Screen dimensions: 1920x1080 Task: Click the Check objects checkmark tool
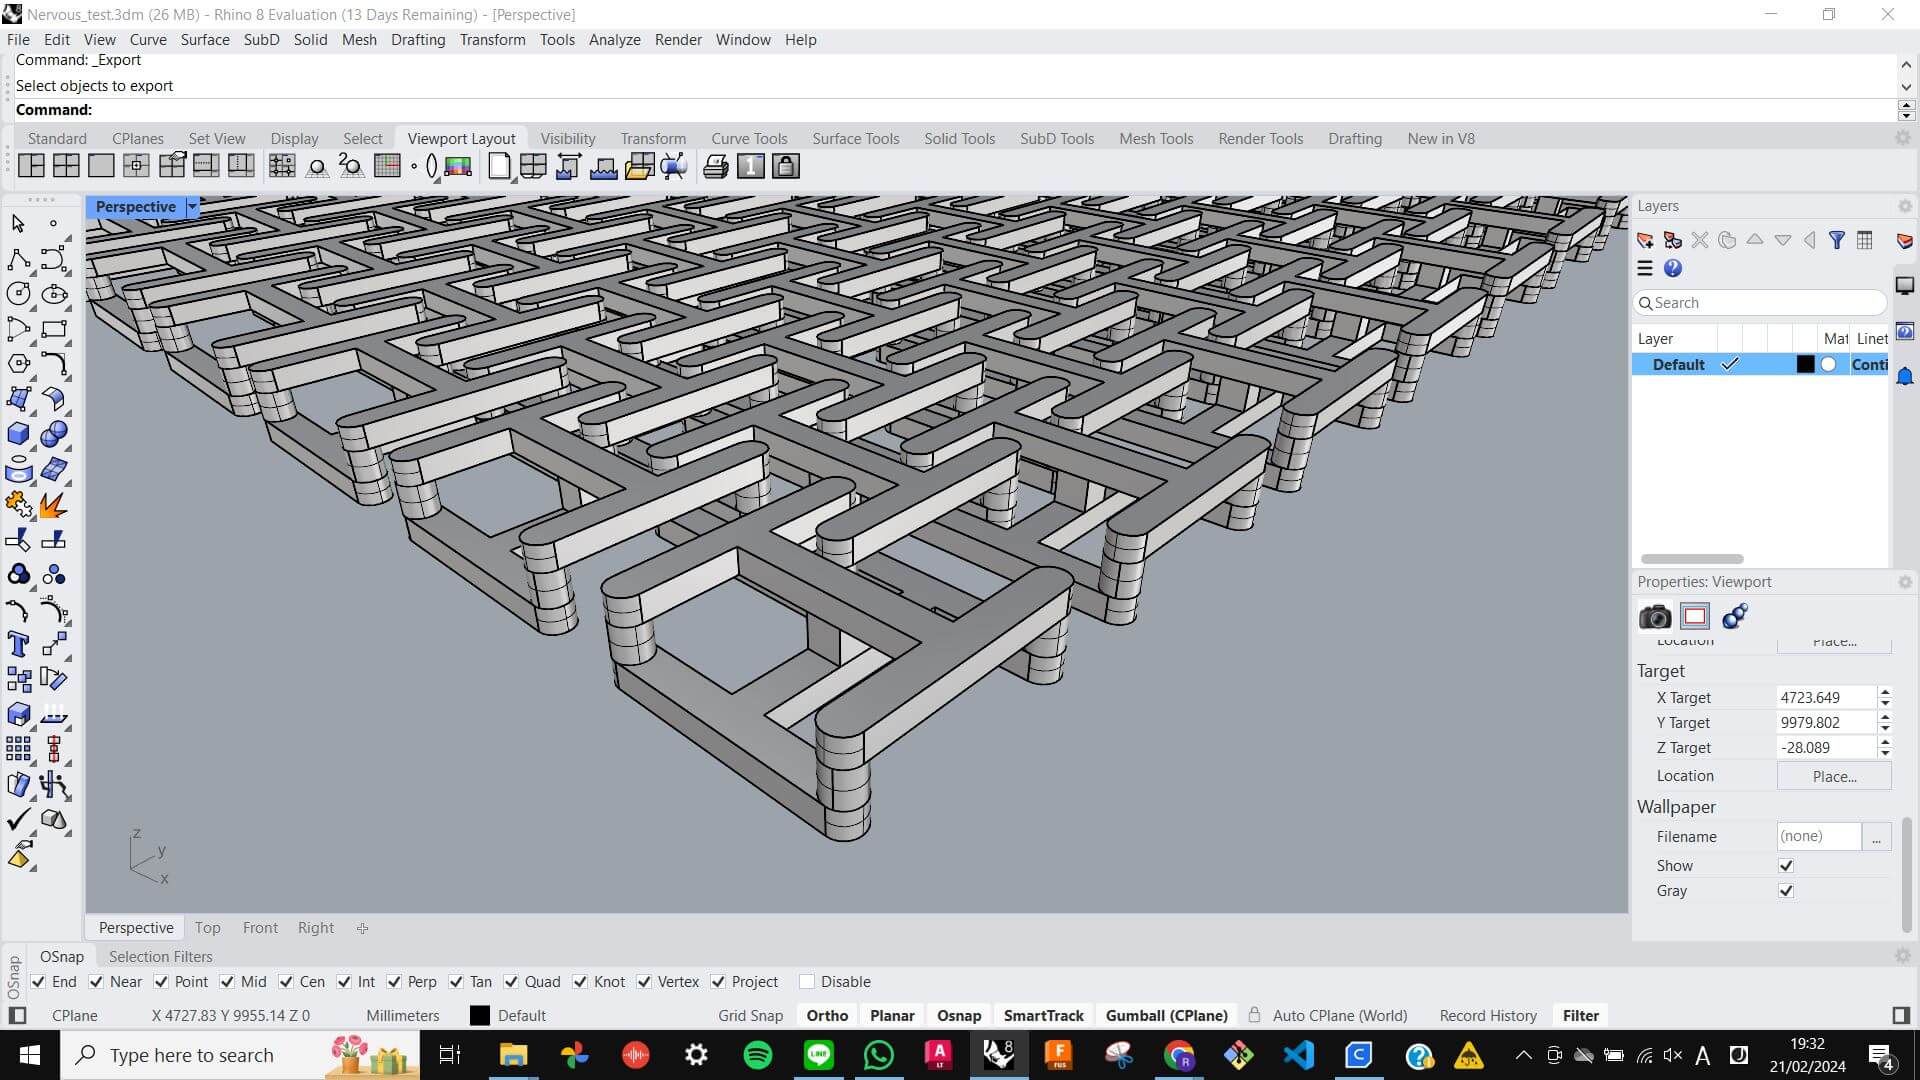[x=18, y=820]
